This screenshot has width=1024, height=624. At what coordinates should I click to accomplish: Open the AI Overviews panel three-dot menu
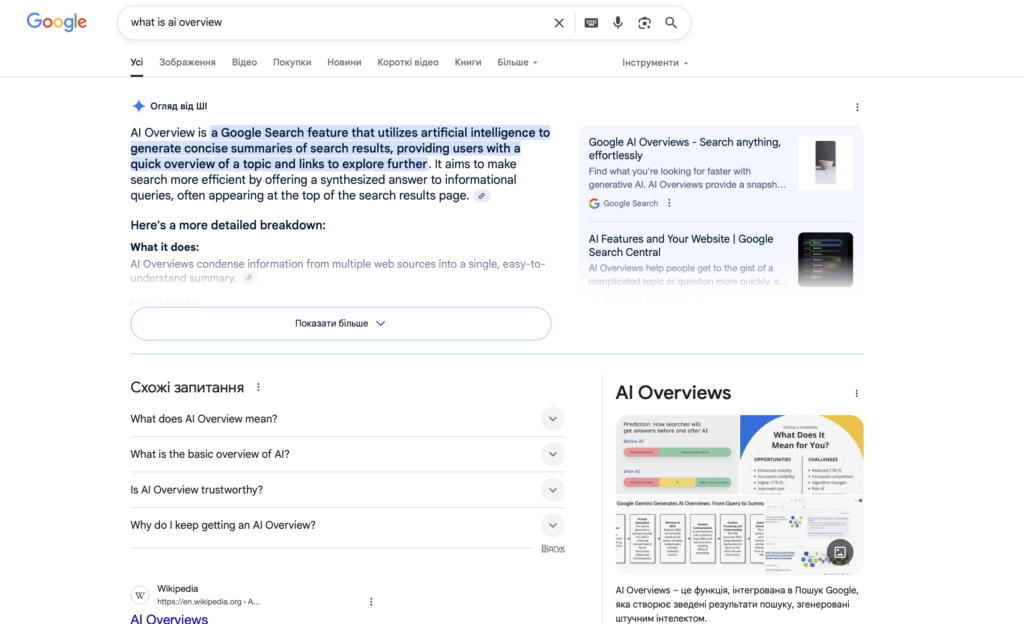click(856, 393)
